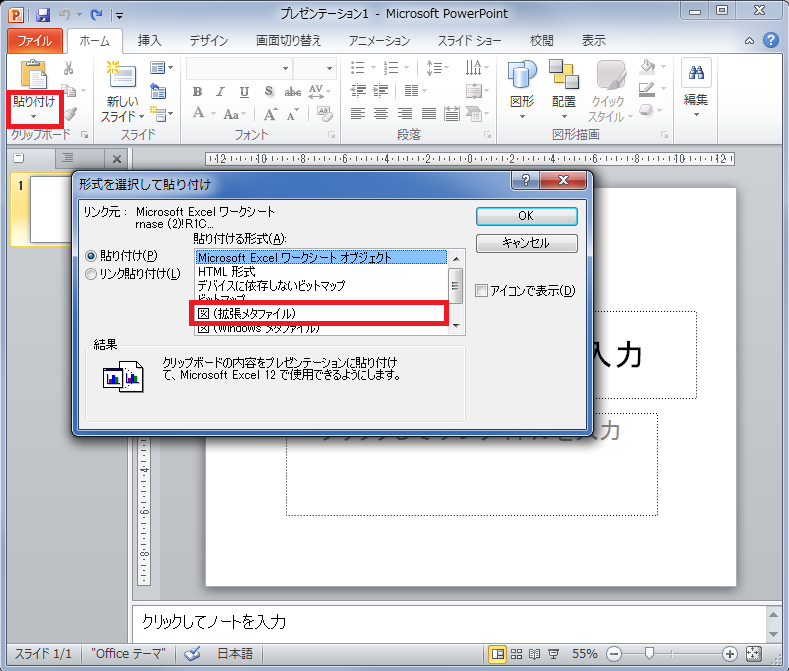Switch to the アニメーション tab
This screenshot has width=789, height=671.
pyautogui.click(x=379, y=41)
